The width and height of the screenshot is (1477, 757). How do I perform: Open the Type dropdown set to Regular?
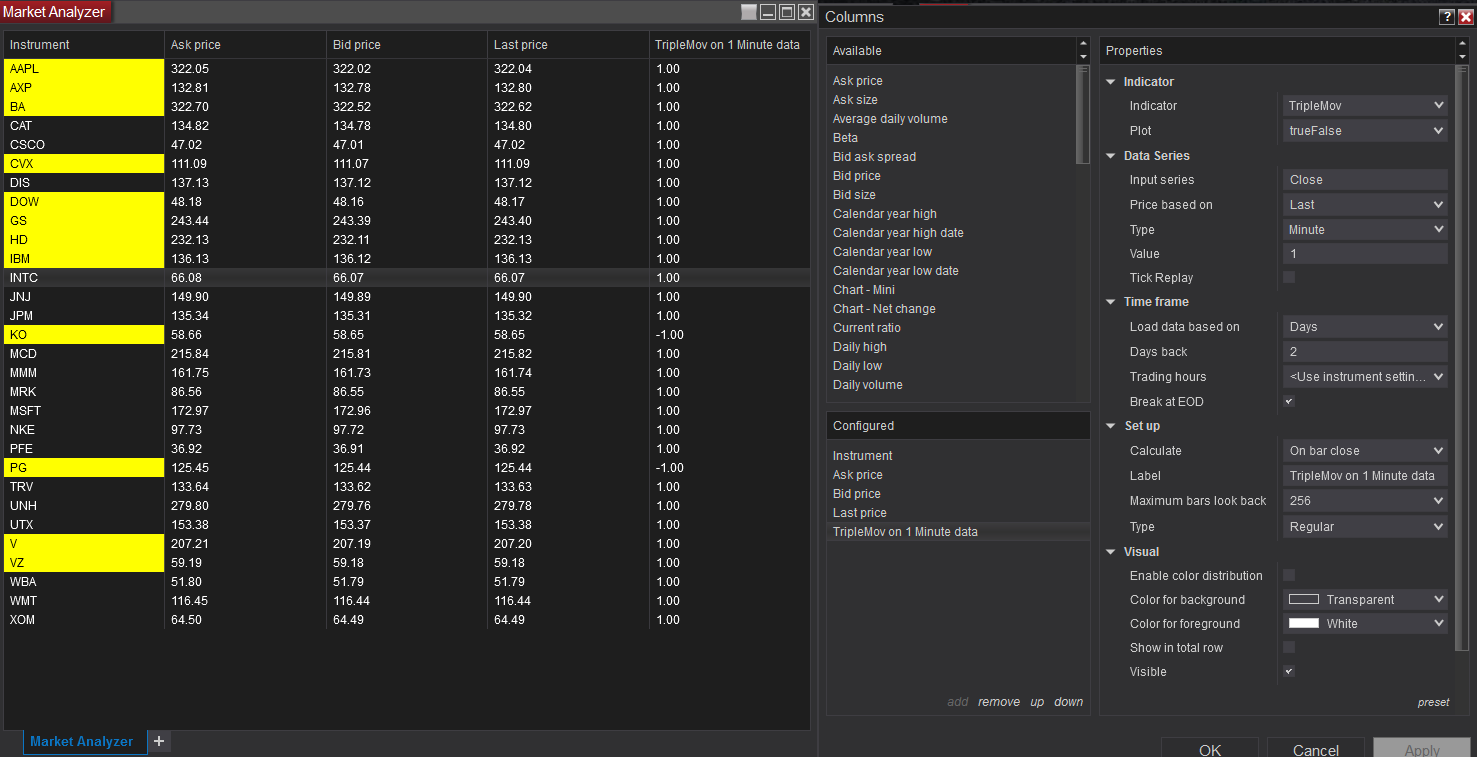[x=1365, y=526]
